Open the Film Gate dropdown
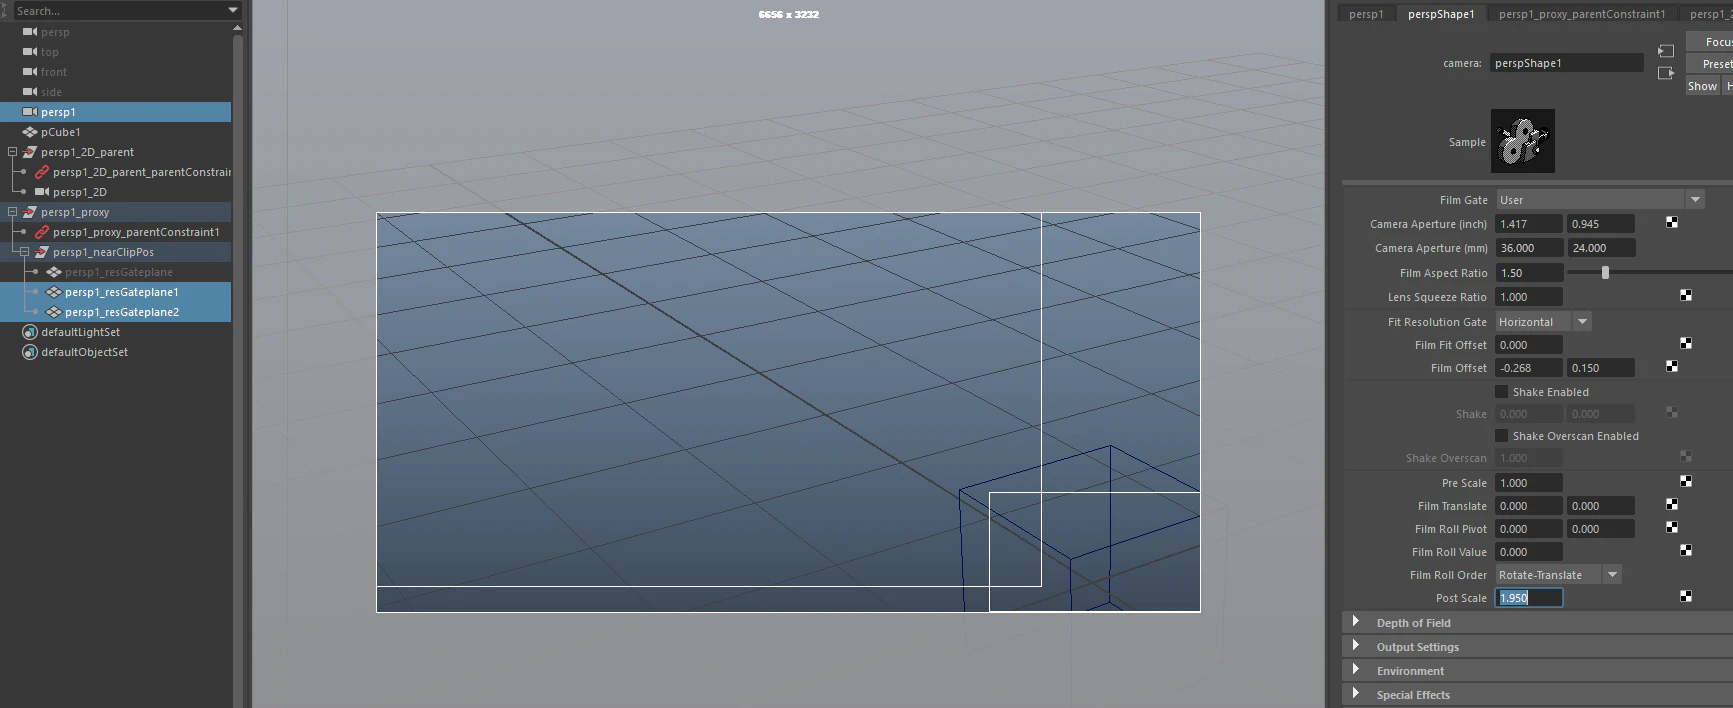This screenshot has height=708, width=1733. [1599, 200]
